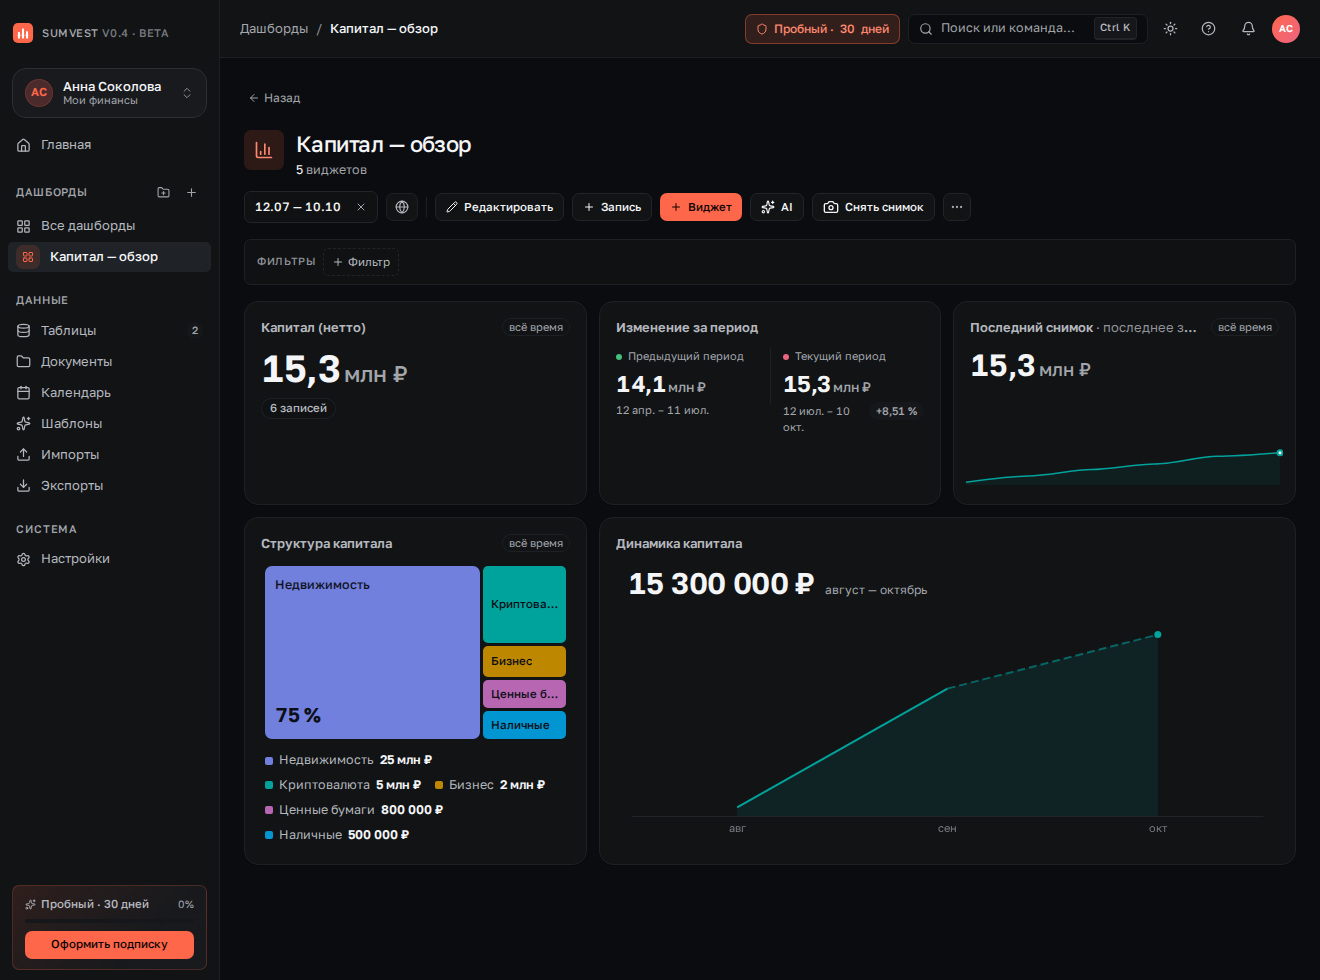Viewport: 1320px width, 980px height.
Task: Click the Пробный · 30 дней badge in top bar
Action: point(822,29)
